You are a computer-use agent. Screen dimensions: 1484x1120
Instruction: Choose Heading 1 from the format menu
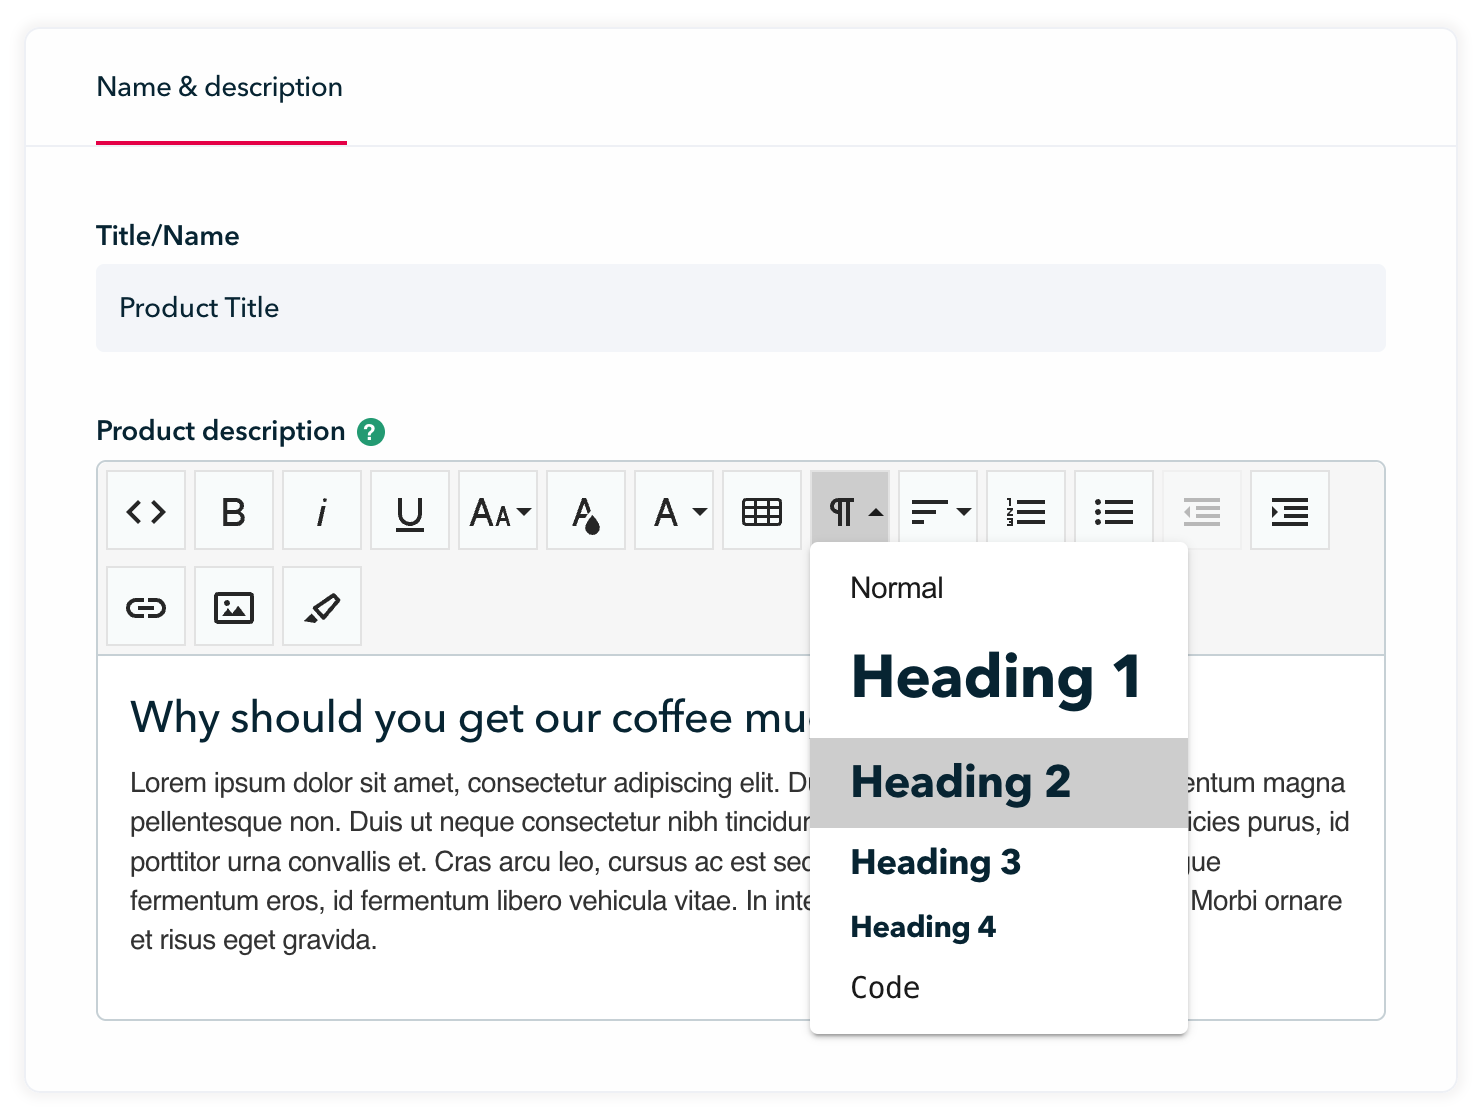999,677
